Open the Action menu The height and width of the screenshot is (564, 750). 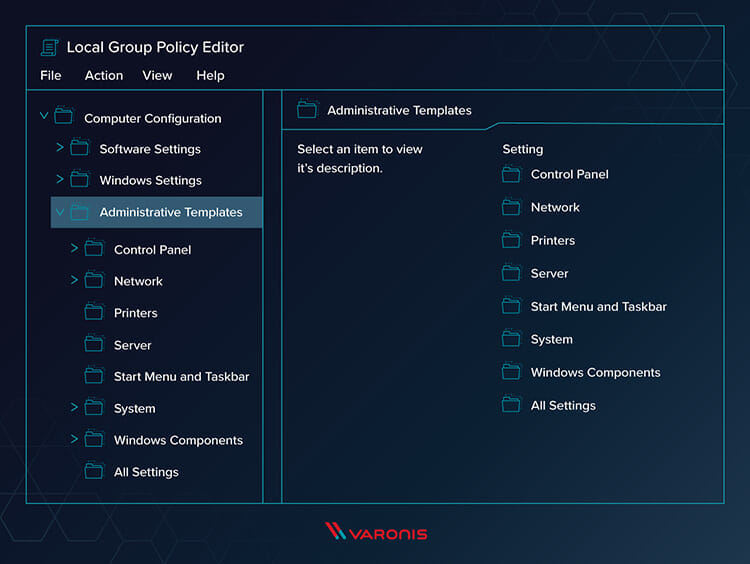pyautogui.click(x=104, y=76)
